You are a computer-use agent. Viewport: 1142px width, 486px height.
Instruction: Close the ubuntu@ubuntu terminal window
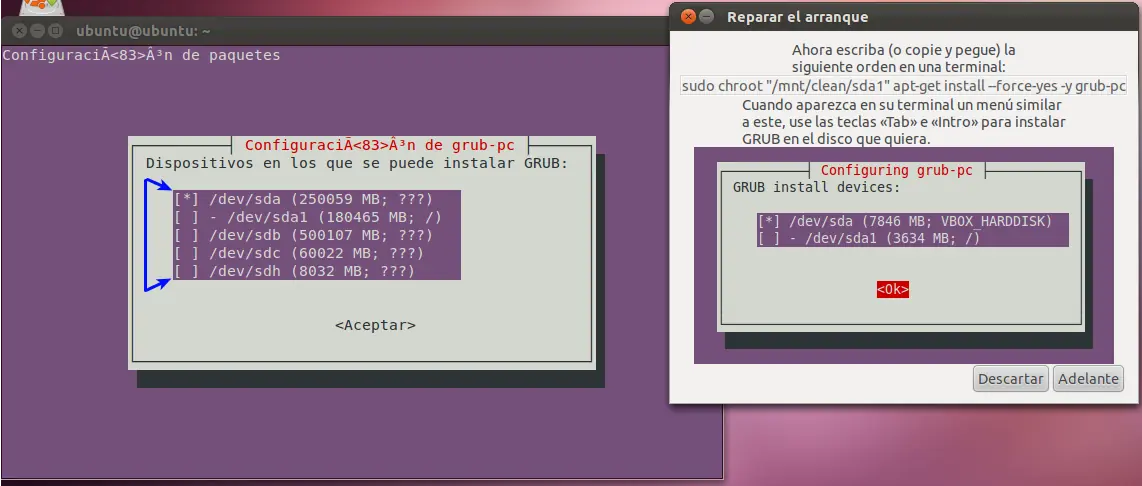20,31
